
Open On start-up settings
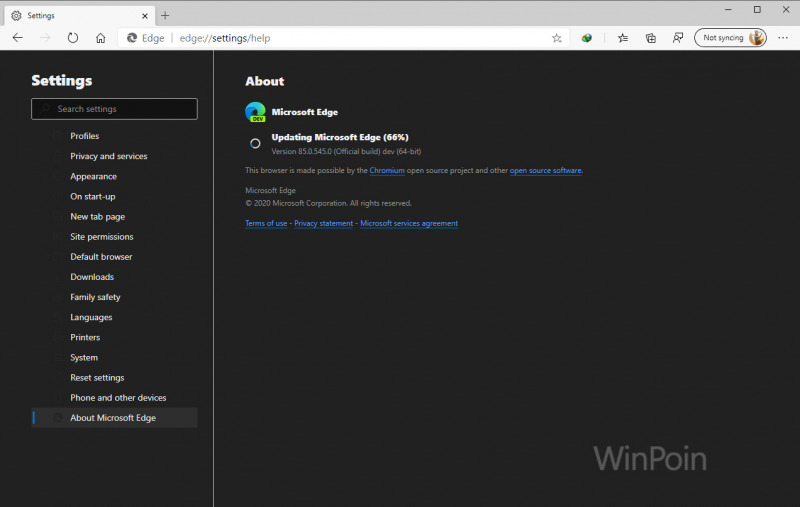click(x=93, y=196)
